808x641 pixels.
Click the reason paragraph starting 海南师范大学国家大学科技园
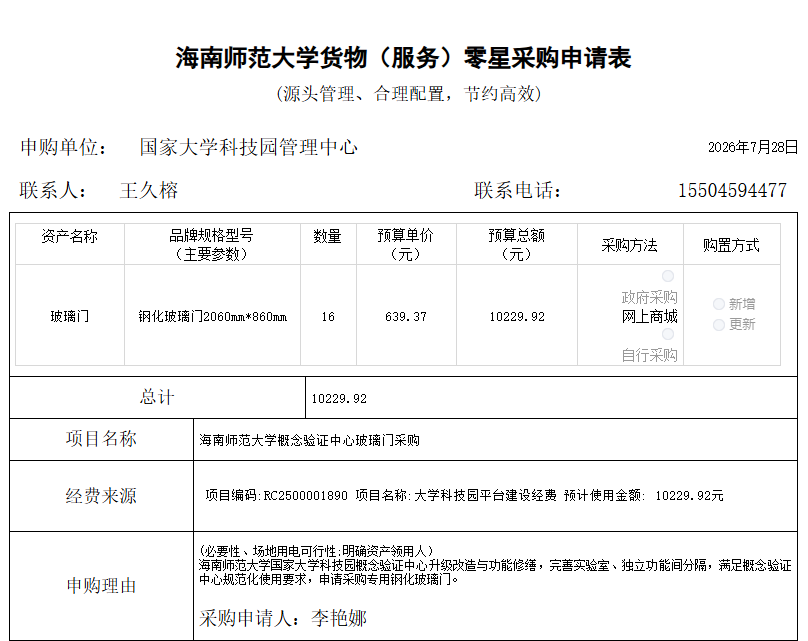pyautogui.click(x=495, y=572)
